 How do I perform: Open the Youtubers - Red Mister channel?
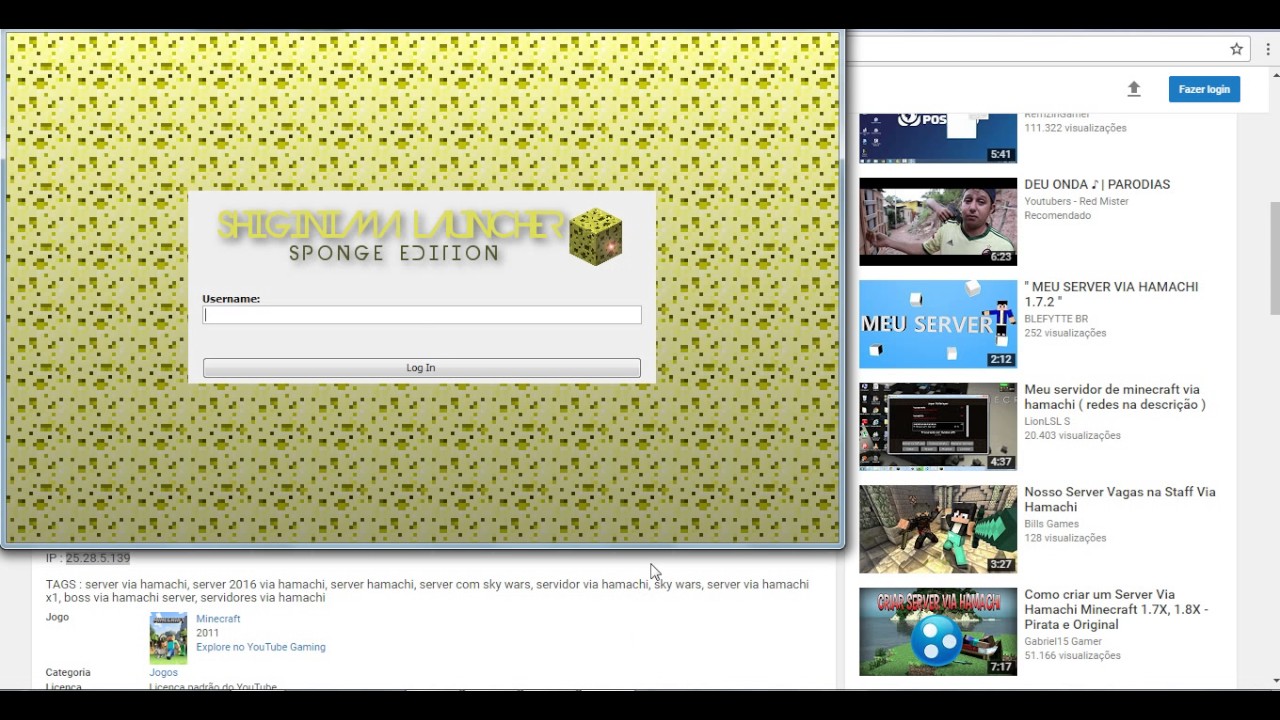click(x=1076, y=201)
